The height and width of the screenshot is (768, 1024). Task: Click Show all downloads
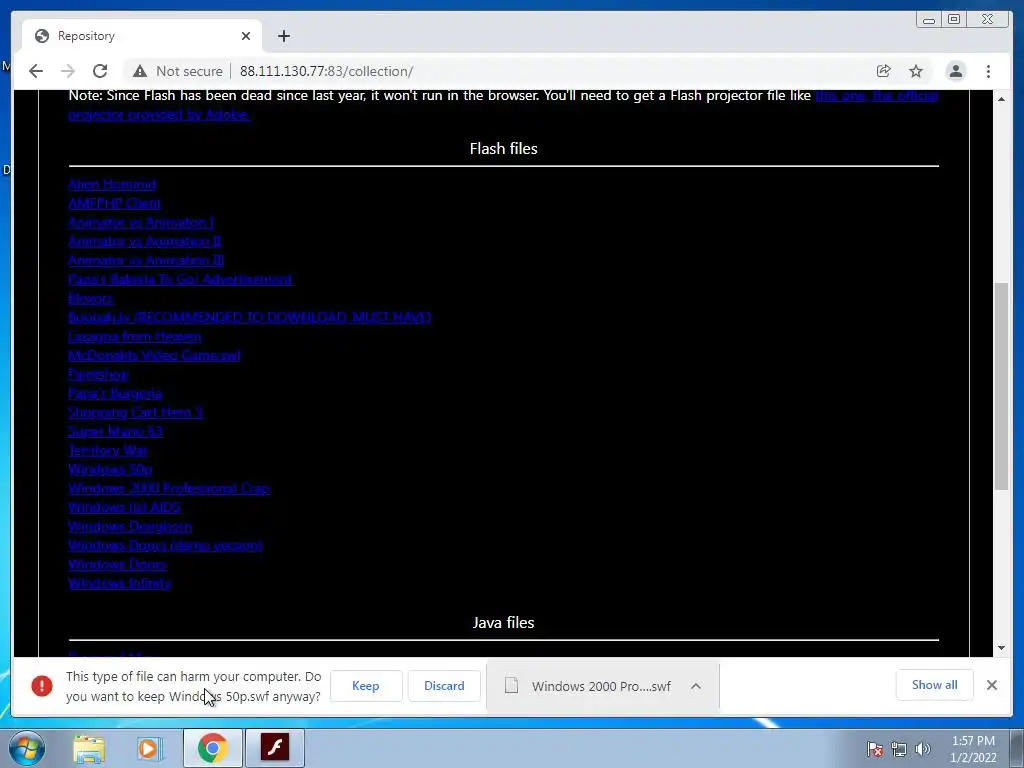pyautogui.click(x=935, y=685)
